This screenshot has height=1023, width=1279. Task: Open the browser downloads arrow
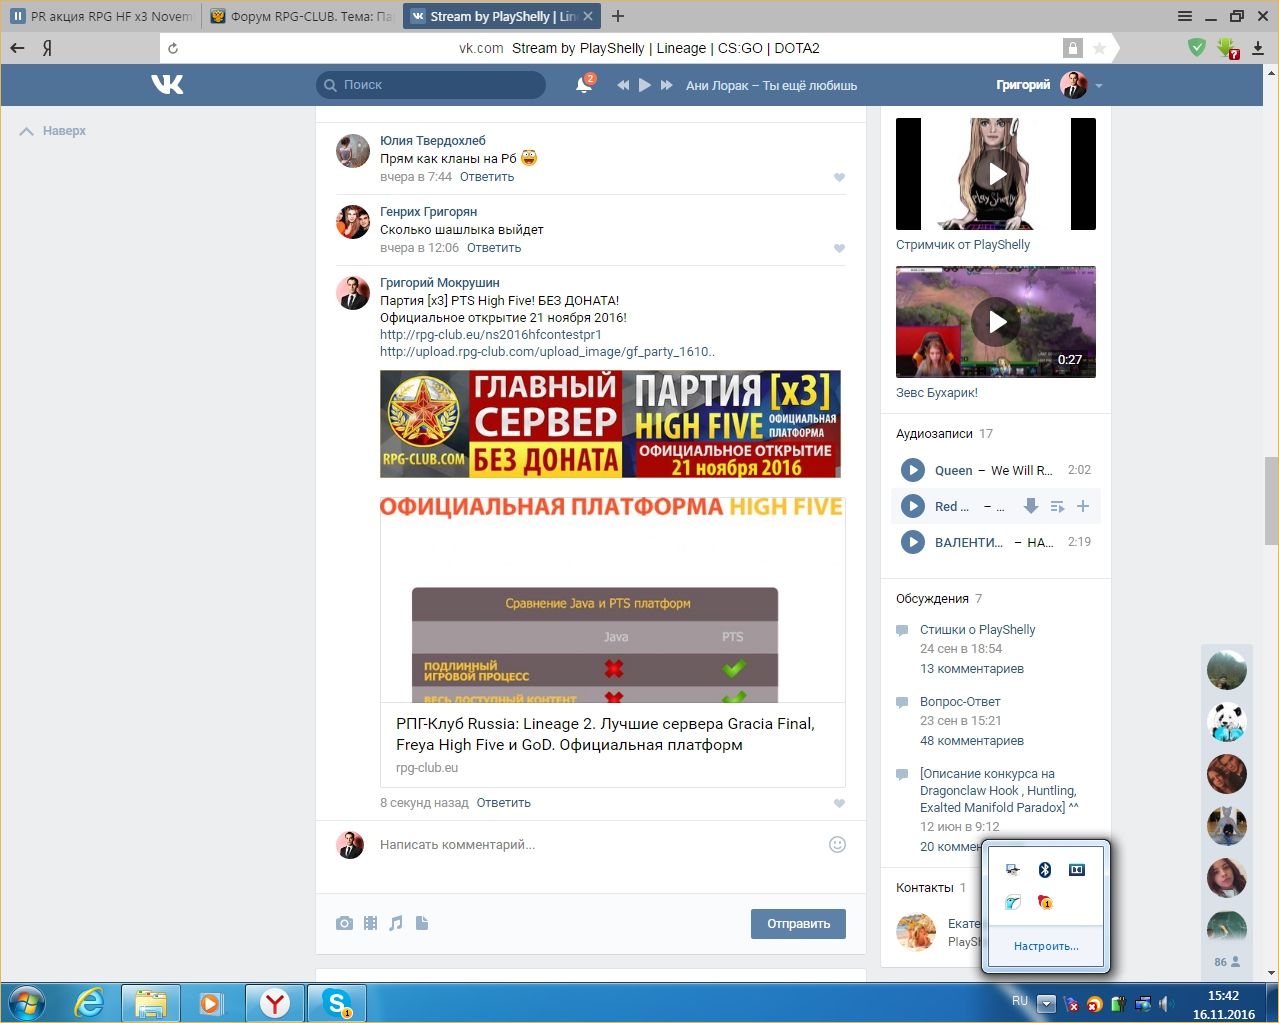coord(1258,48)
